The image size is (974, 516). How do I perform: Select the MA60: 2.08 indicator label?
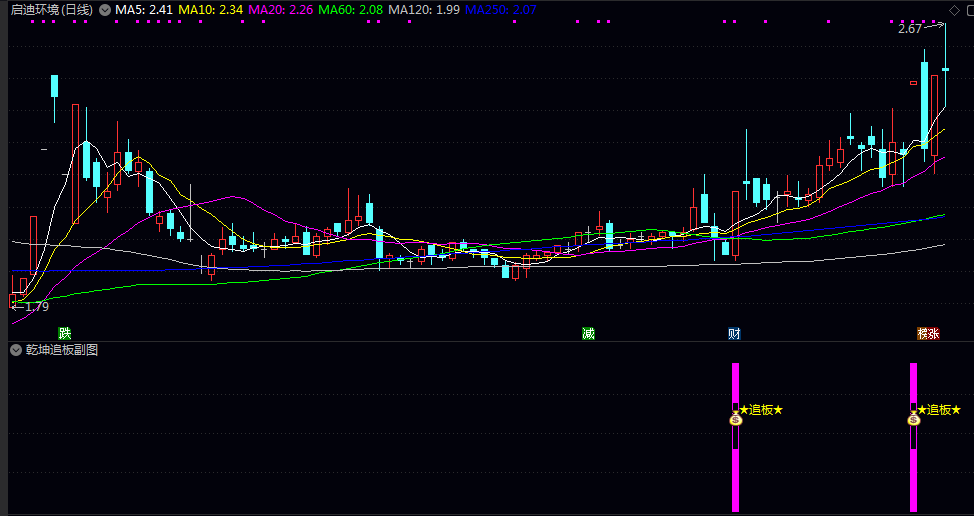click(x=350, y=10)
